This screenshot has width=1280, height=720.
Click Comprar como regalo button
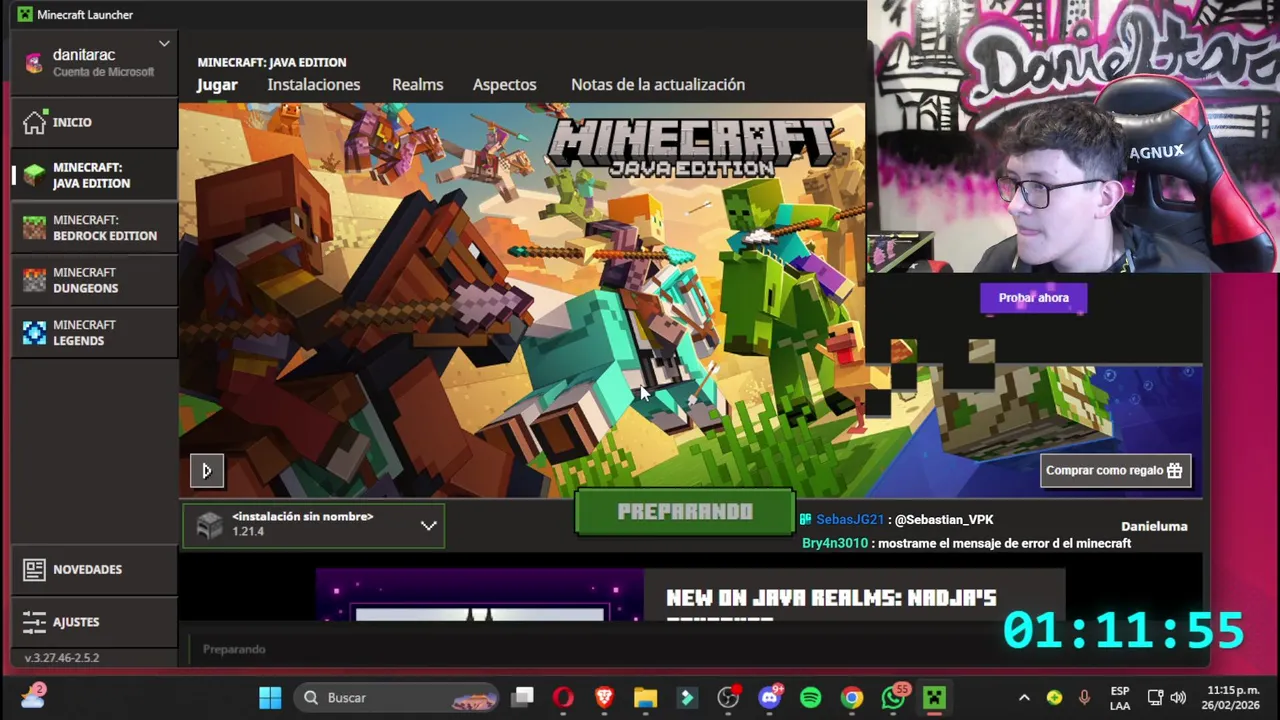[x=1115, y=470]
